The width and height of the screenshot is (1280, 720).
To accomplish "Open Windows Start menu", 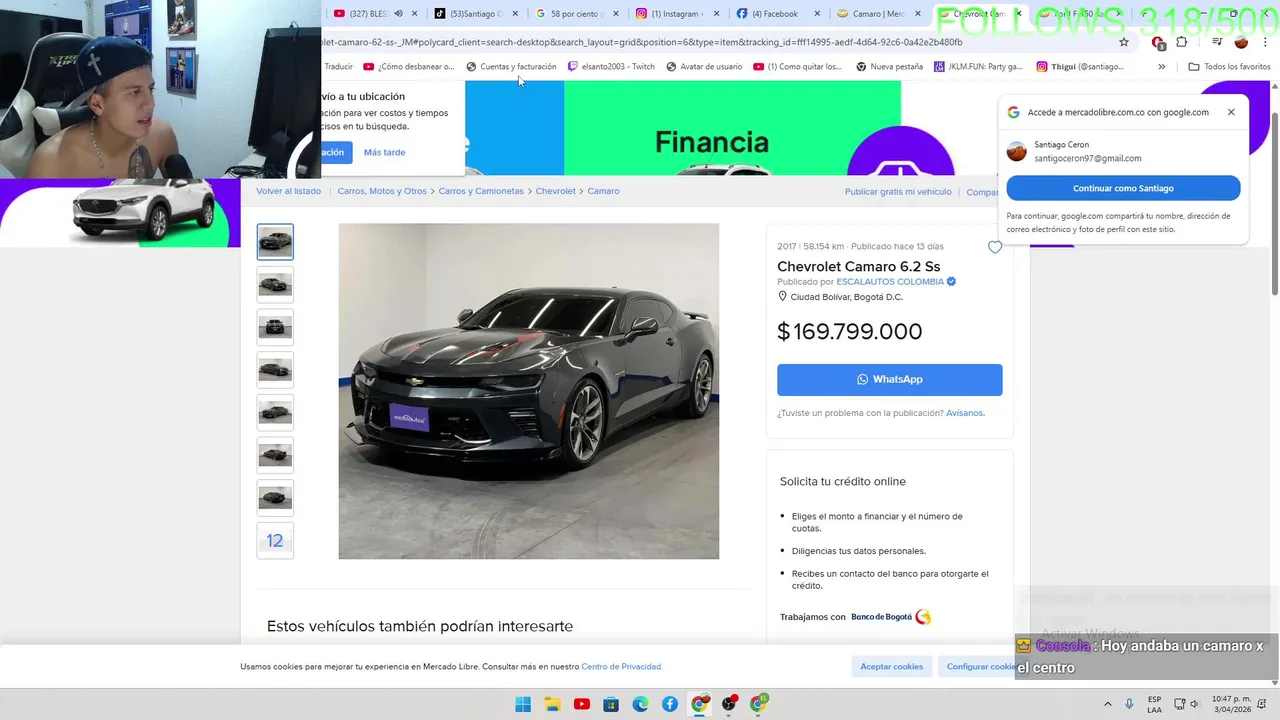I will [x=523, y=704].
